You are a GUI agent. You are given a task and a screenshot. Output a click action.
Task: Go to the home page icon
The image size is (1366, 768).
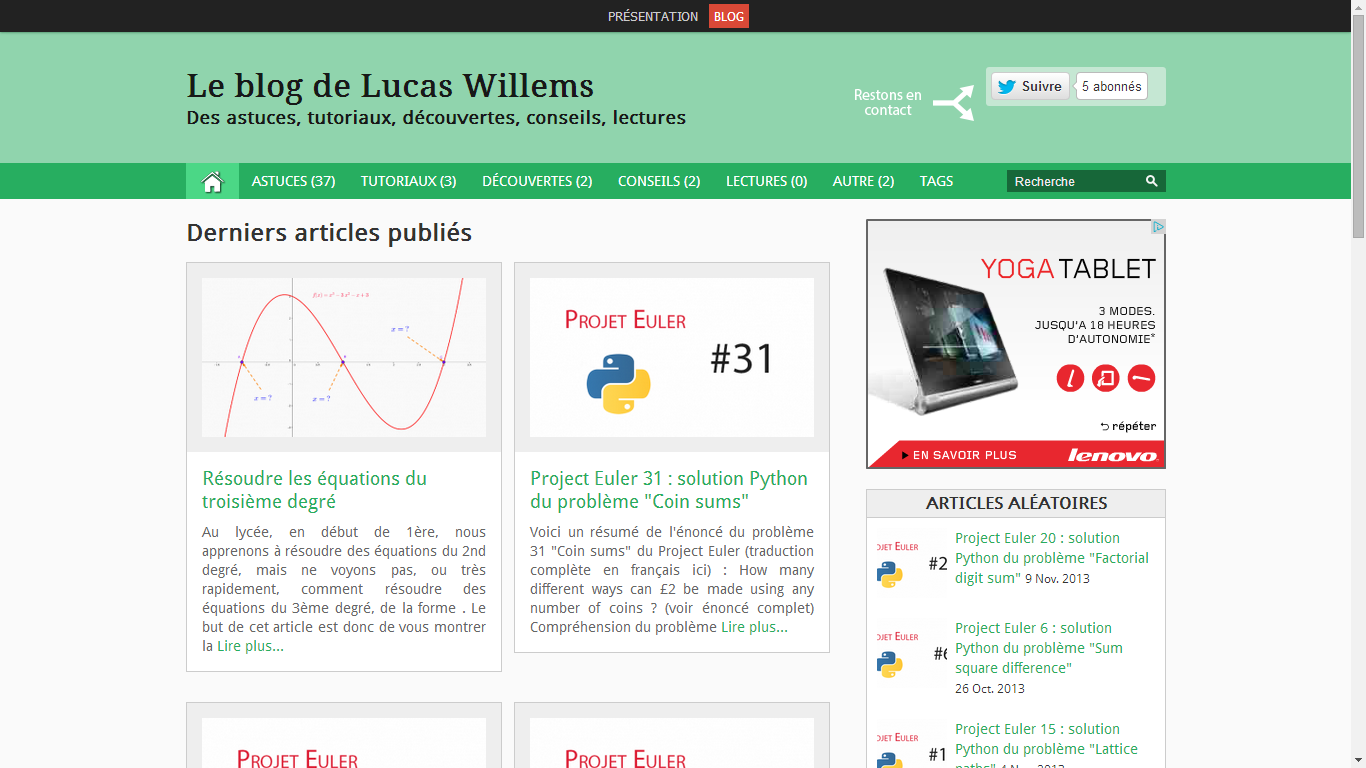tap(212, 181)
